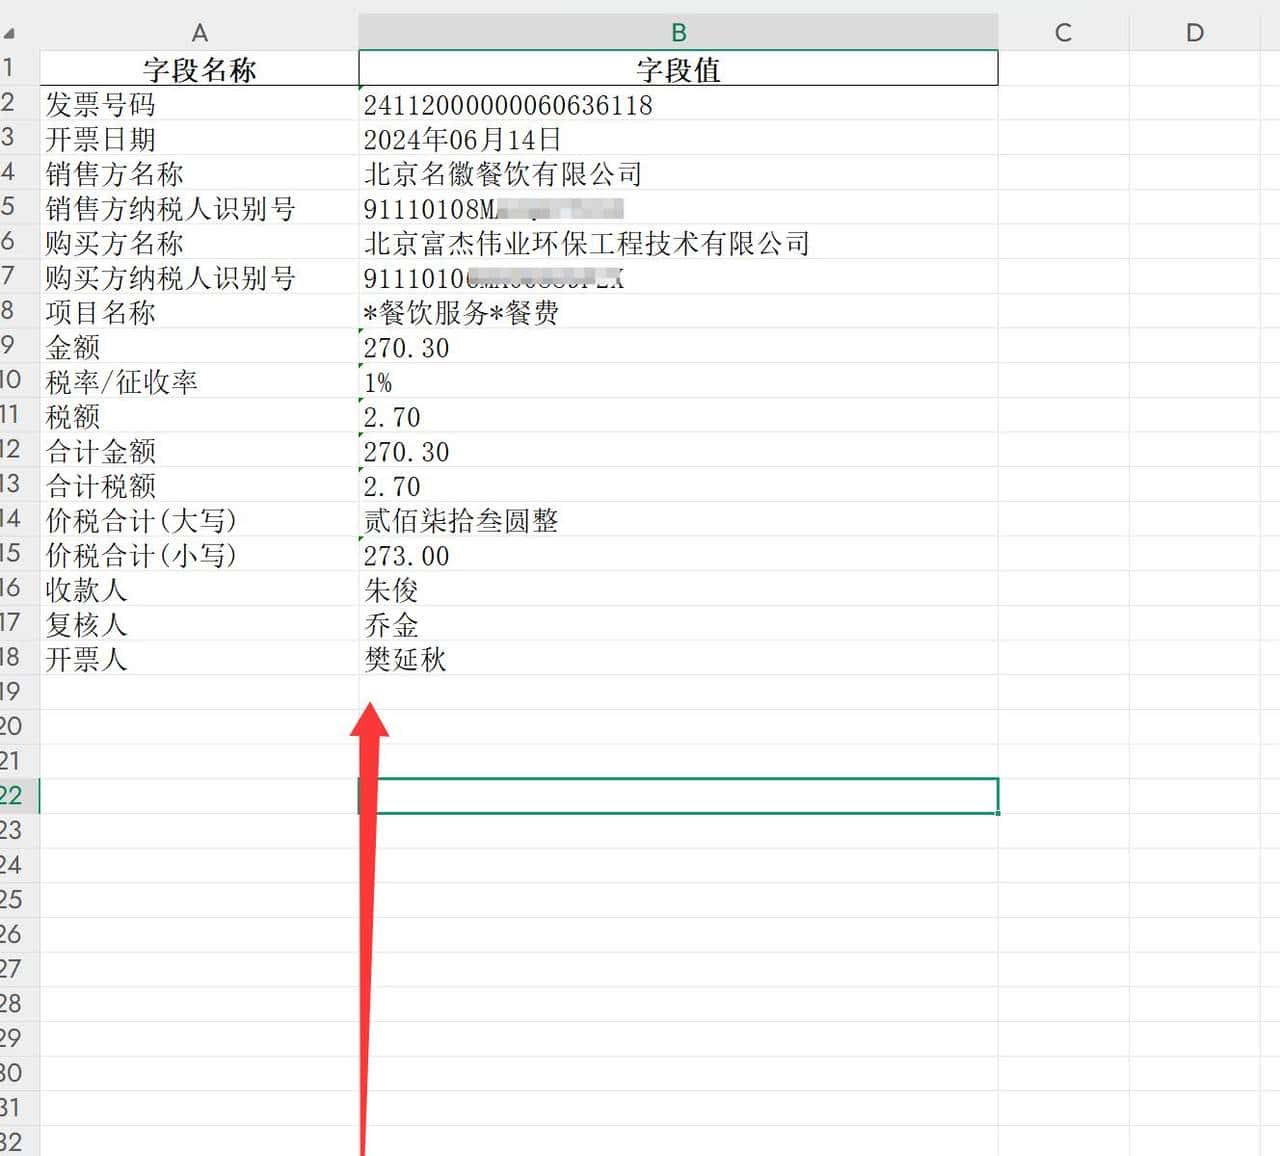Click cell labeled 金额 in row 9
The height and width of the screenshot is (1156, 1280).
tap(199, 347)
